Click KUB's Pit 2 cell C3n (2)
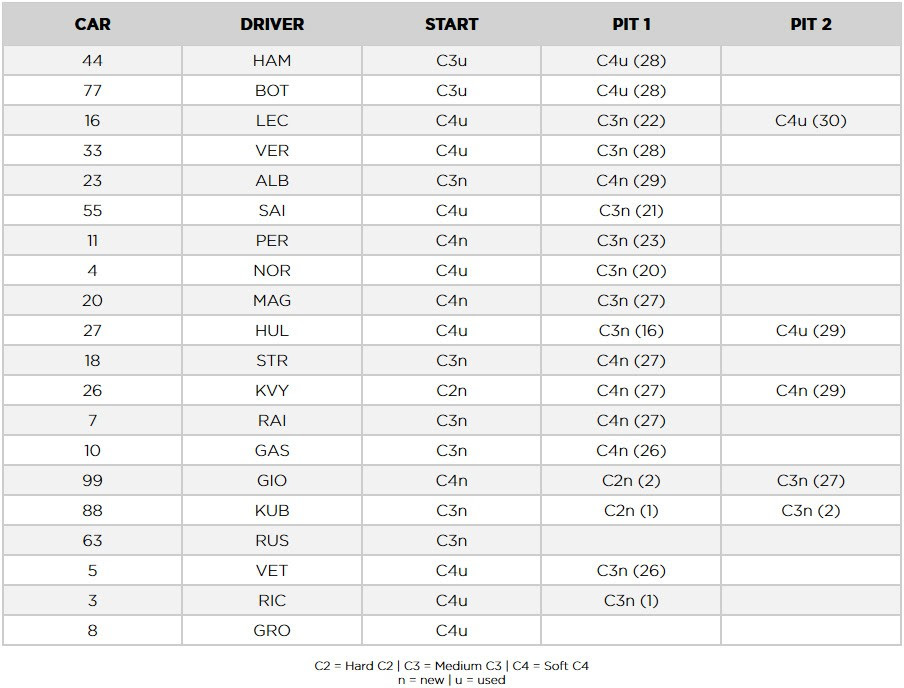 pyautogui.click(x=811, y=510)
